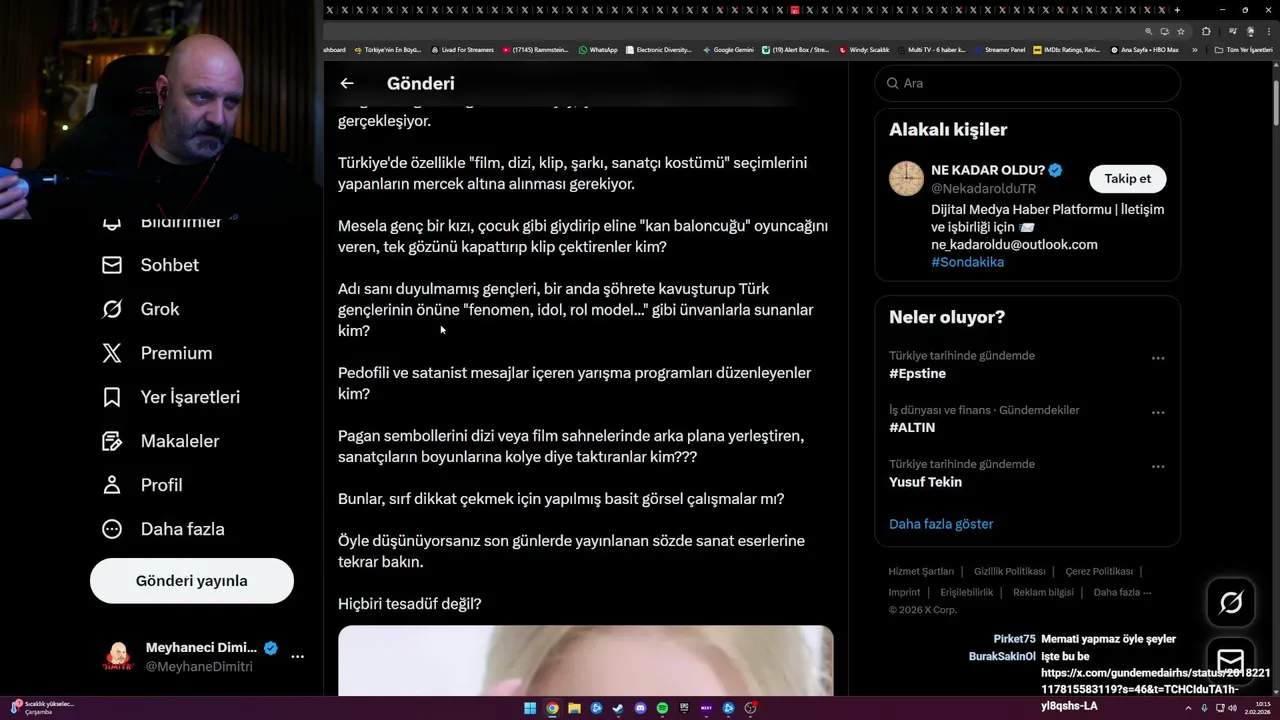The height and width of the screenshot is (720, 1280).
Task: Open Yer İşaretleri bookmarks
Action: click(171, 397)
